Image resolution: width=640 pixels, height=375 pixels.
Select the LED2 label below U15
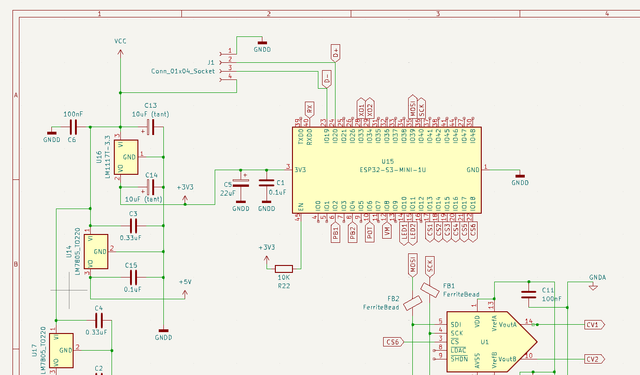click(413, 233)
